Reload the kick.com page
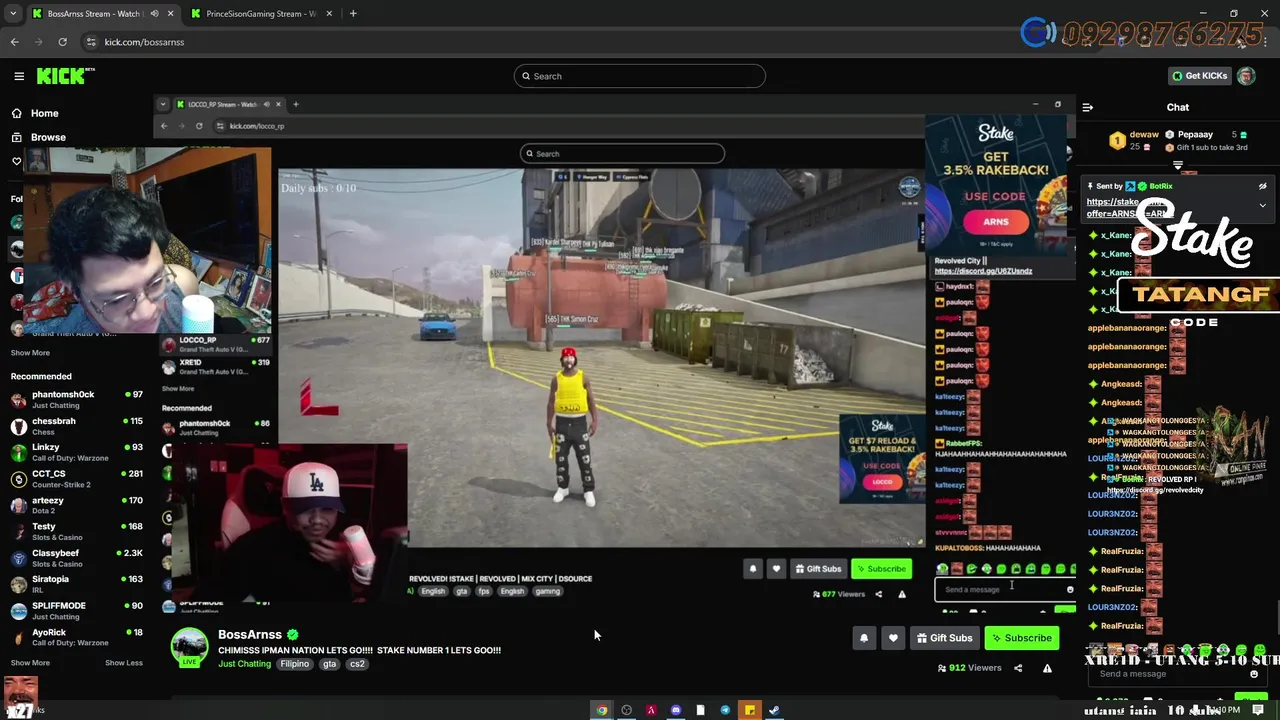The width and height of the screenshot is (1280, 720). coord(62,42)
